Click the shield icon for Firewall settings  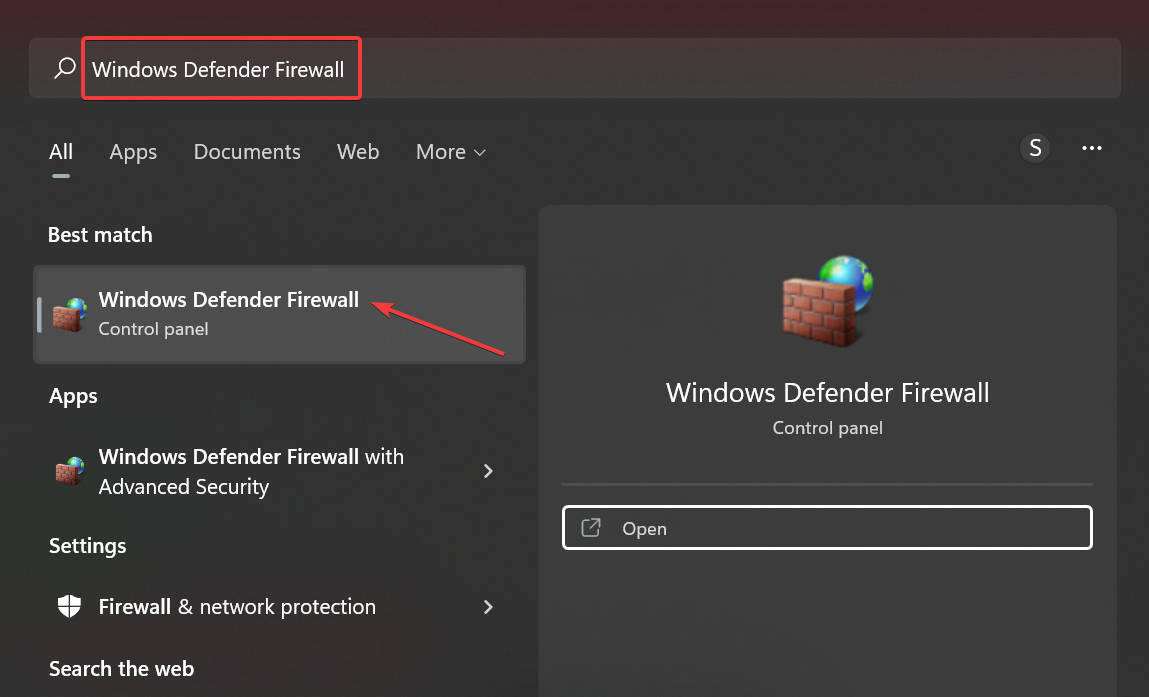[x=70, y=606]
